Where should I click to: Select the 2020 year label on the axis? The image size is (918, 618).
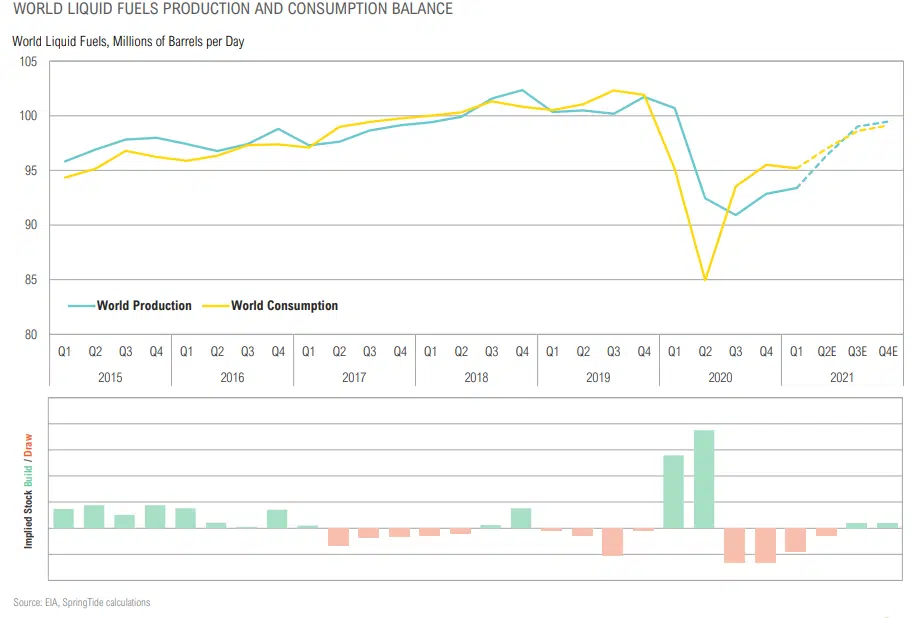pyautogui.click(x=720, y=378)
